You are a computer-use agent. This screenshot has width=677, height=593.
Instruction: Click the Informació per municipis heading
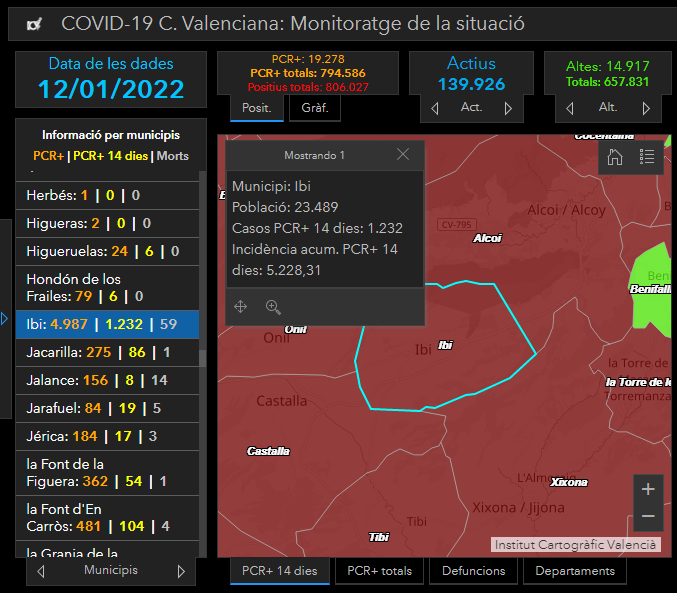tap(111, 135)
